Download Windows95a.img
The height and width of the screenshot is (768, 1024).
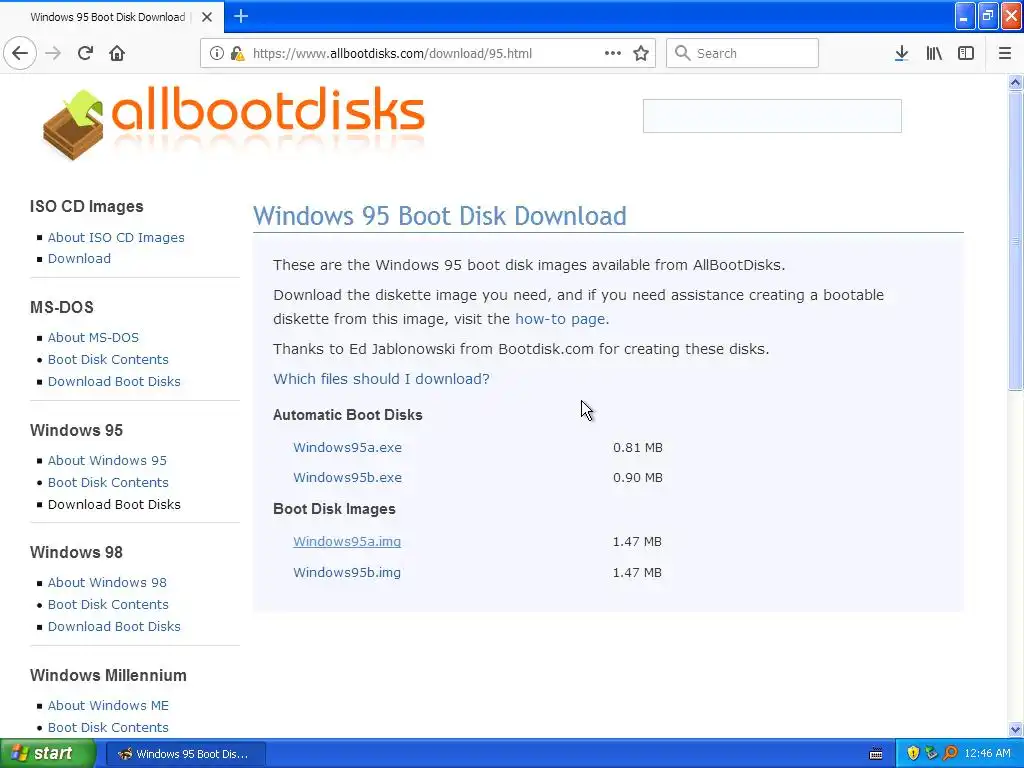click(x=347, y=541)
